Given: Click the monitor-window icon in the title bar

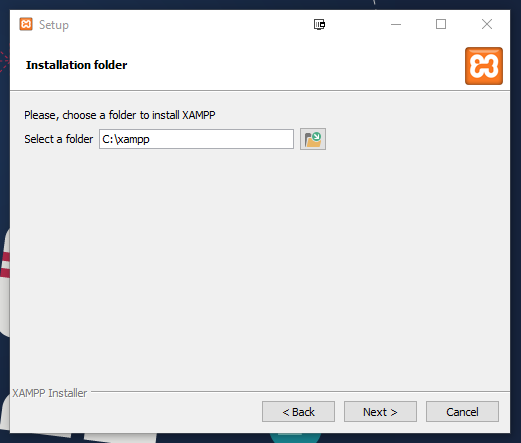Looking at the screenshot, I should 319,24.
